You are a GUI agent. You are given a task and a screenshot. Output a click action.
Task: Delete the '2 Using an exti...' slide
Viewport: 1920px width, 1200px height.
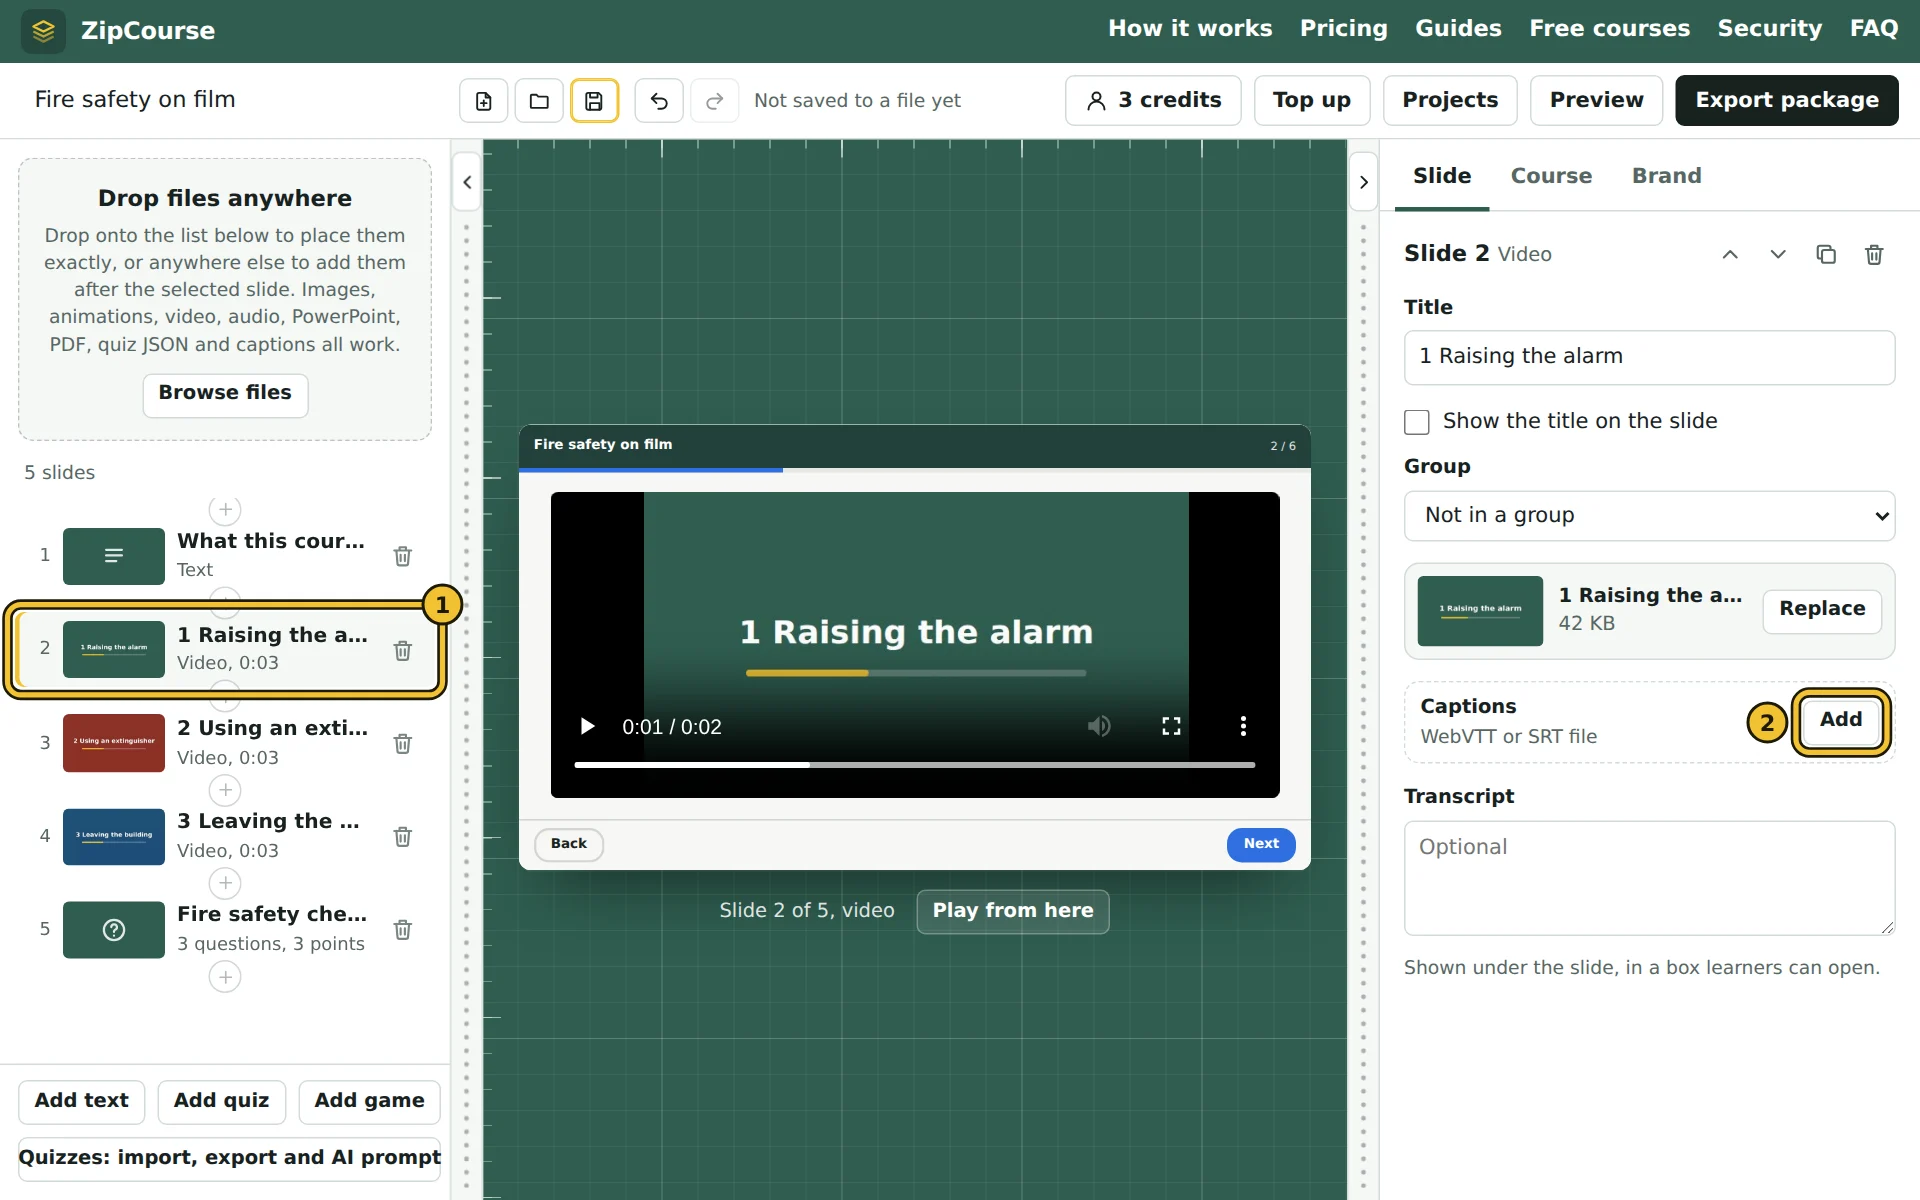403,744
